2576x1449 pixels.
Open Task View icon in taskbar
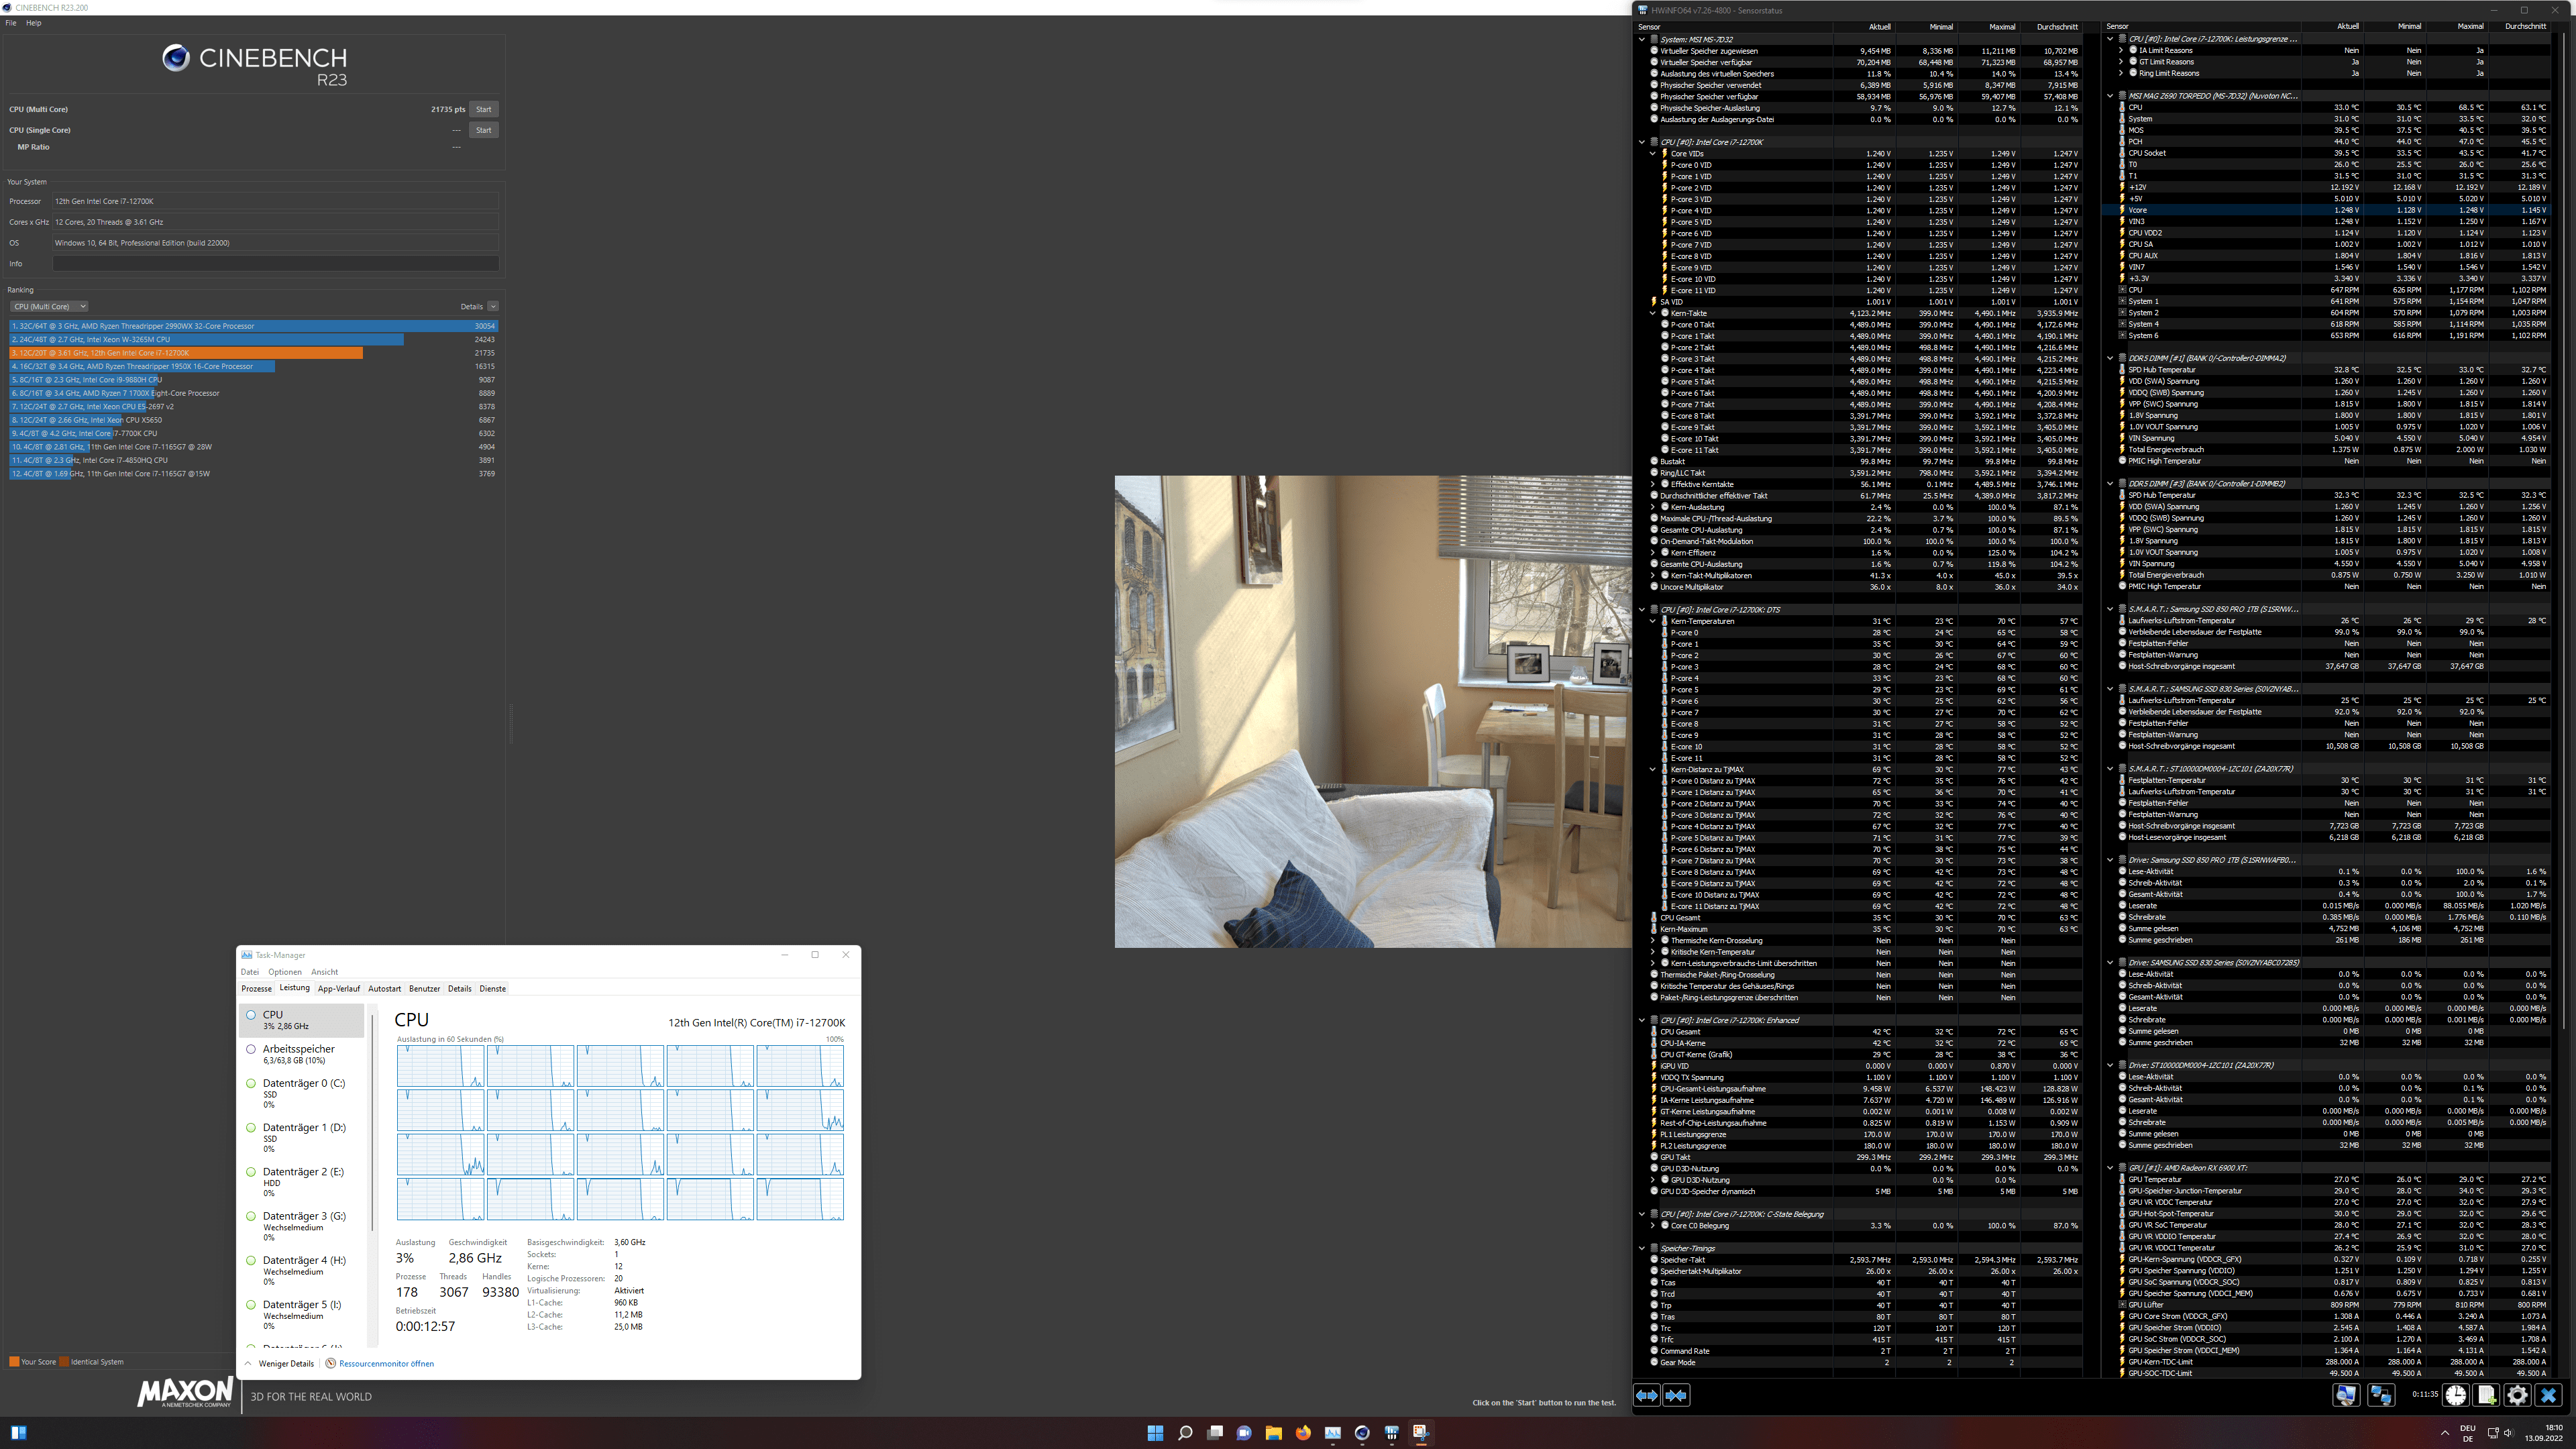1215,1432
